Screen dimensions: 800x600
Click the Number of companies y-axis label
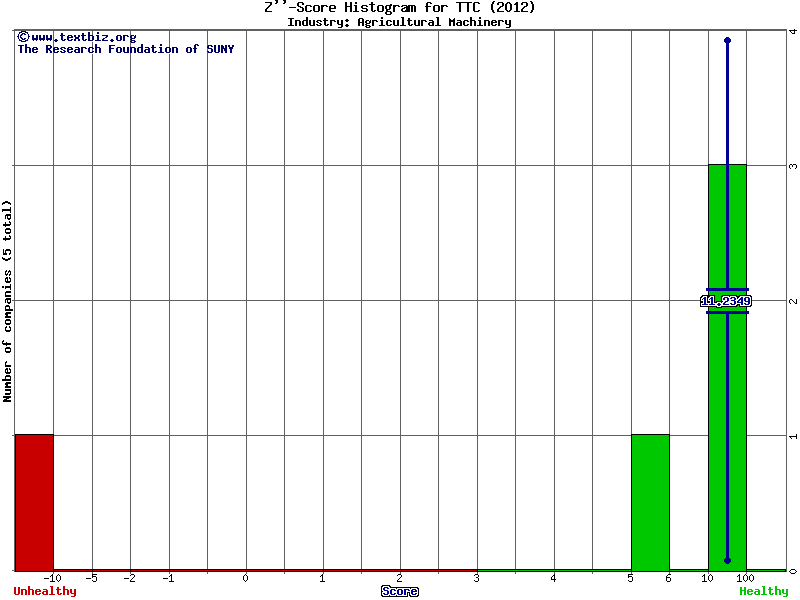click(8, 301)
